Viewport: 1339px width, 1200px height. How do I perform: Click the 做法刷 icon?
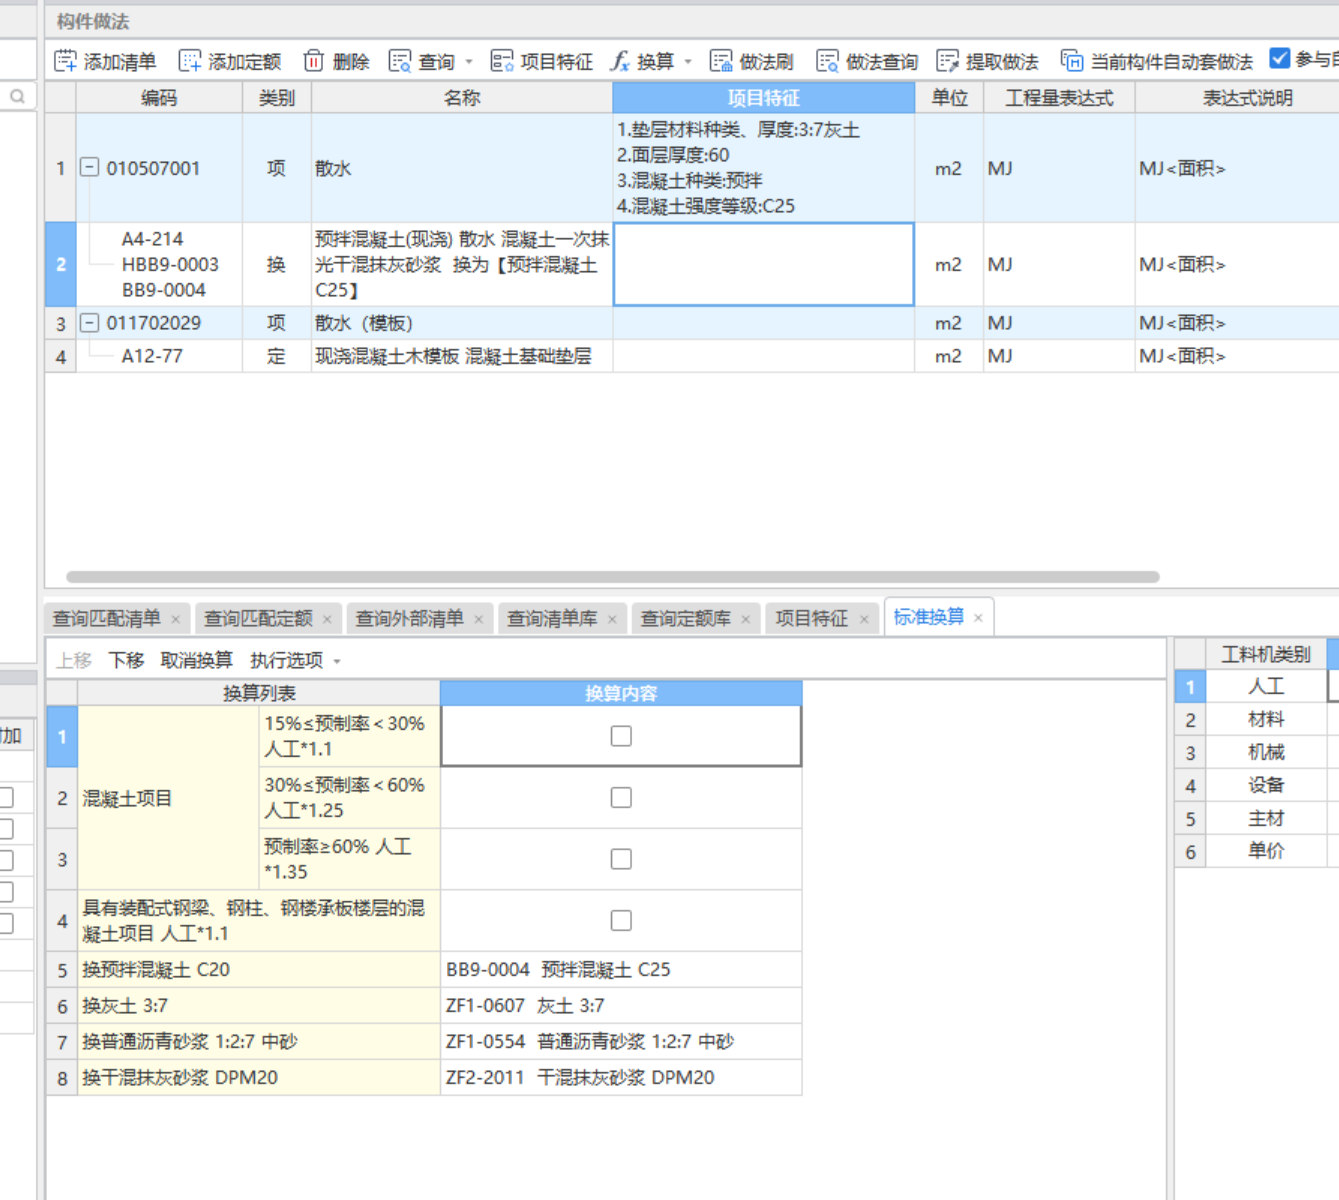coord(721,61)
